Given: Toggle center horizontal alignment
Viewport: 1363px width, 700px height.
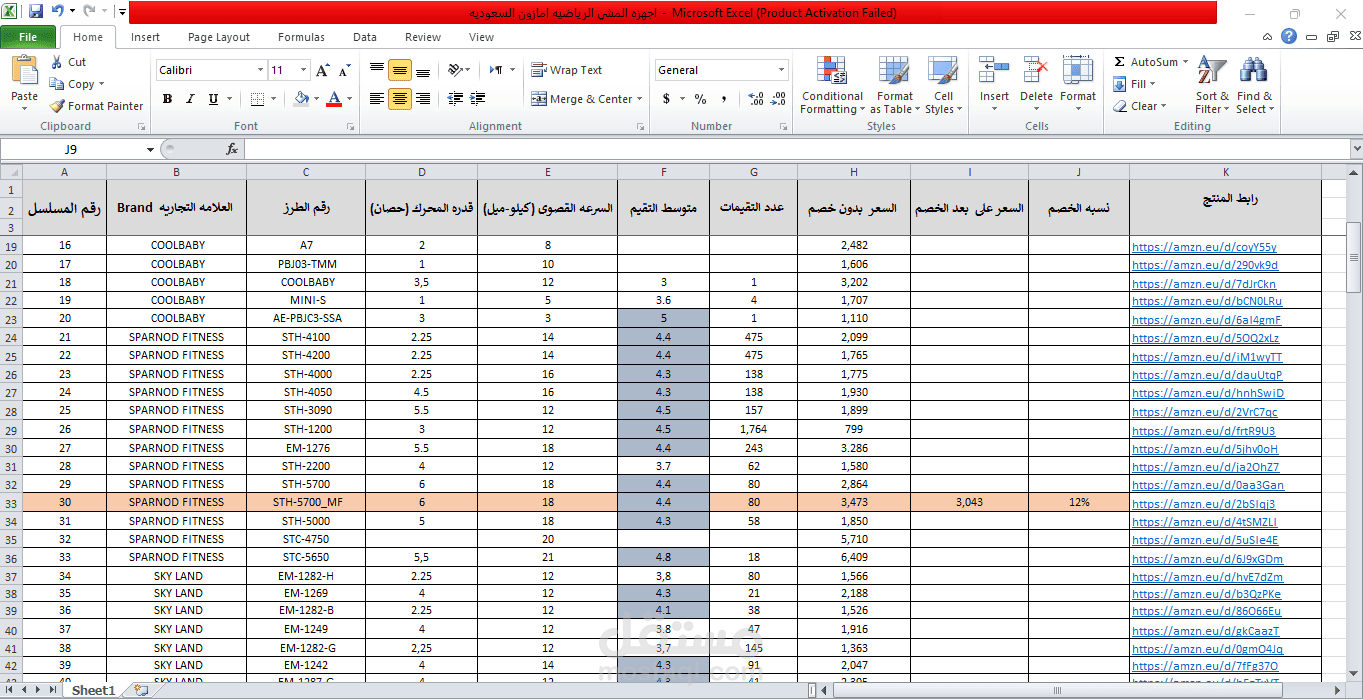Looking at the screenshot, I should pyautogui.click(x=399, y=99).
